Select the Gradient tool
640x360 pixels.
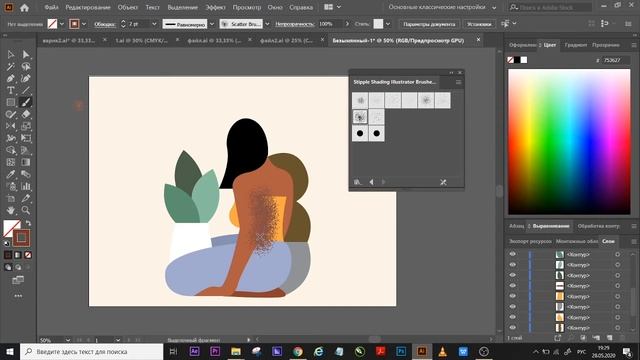pos(26,162)
